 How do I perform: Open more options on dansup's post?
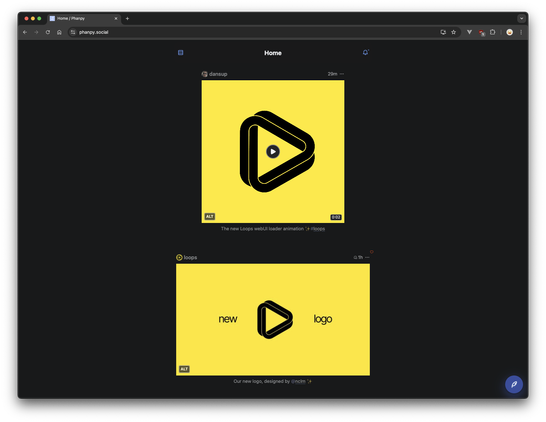pos(342,74)
